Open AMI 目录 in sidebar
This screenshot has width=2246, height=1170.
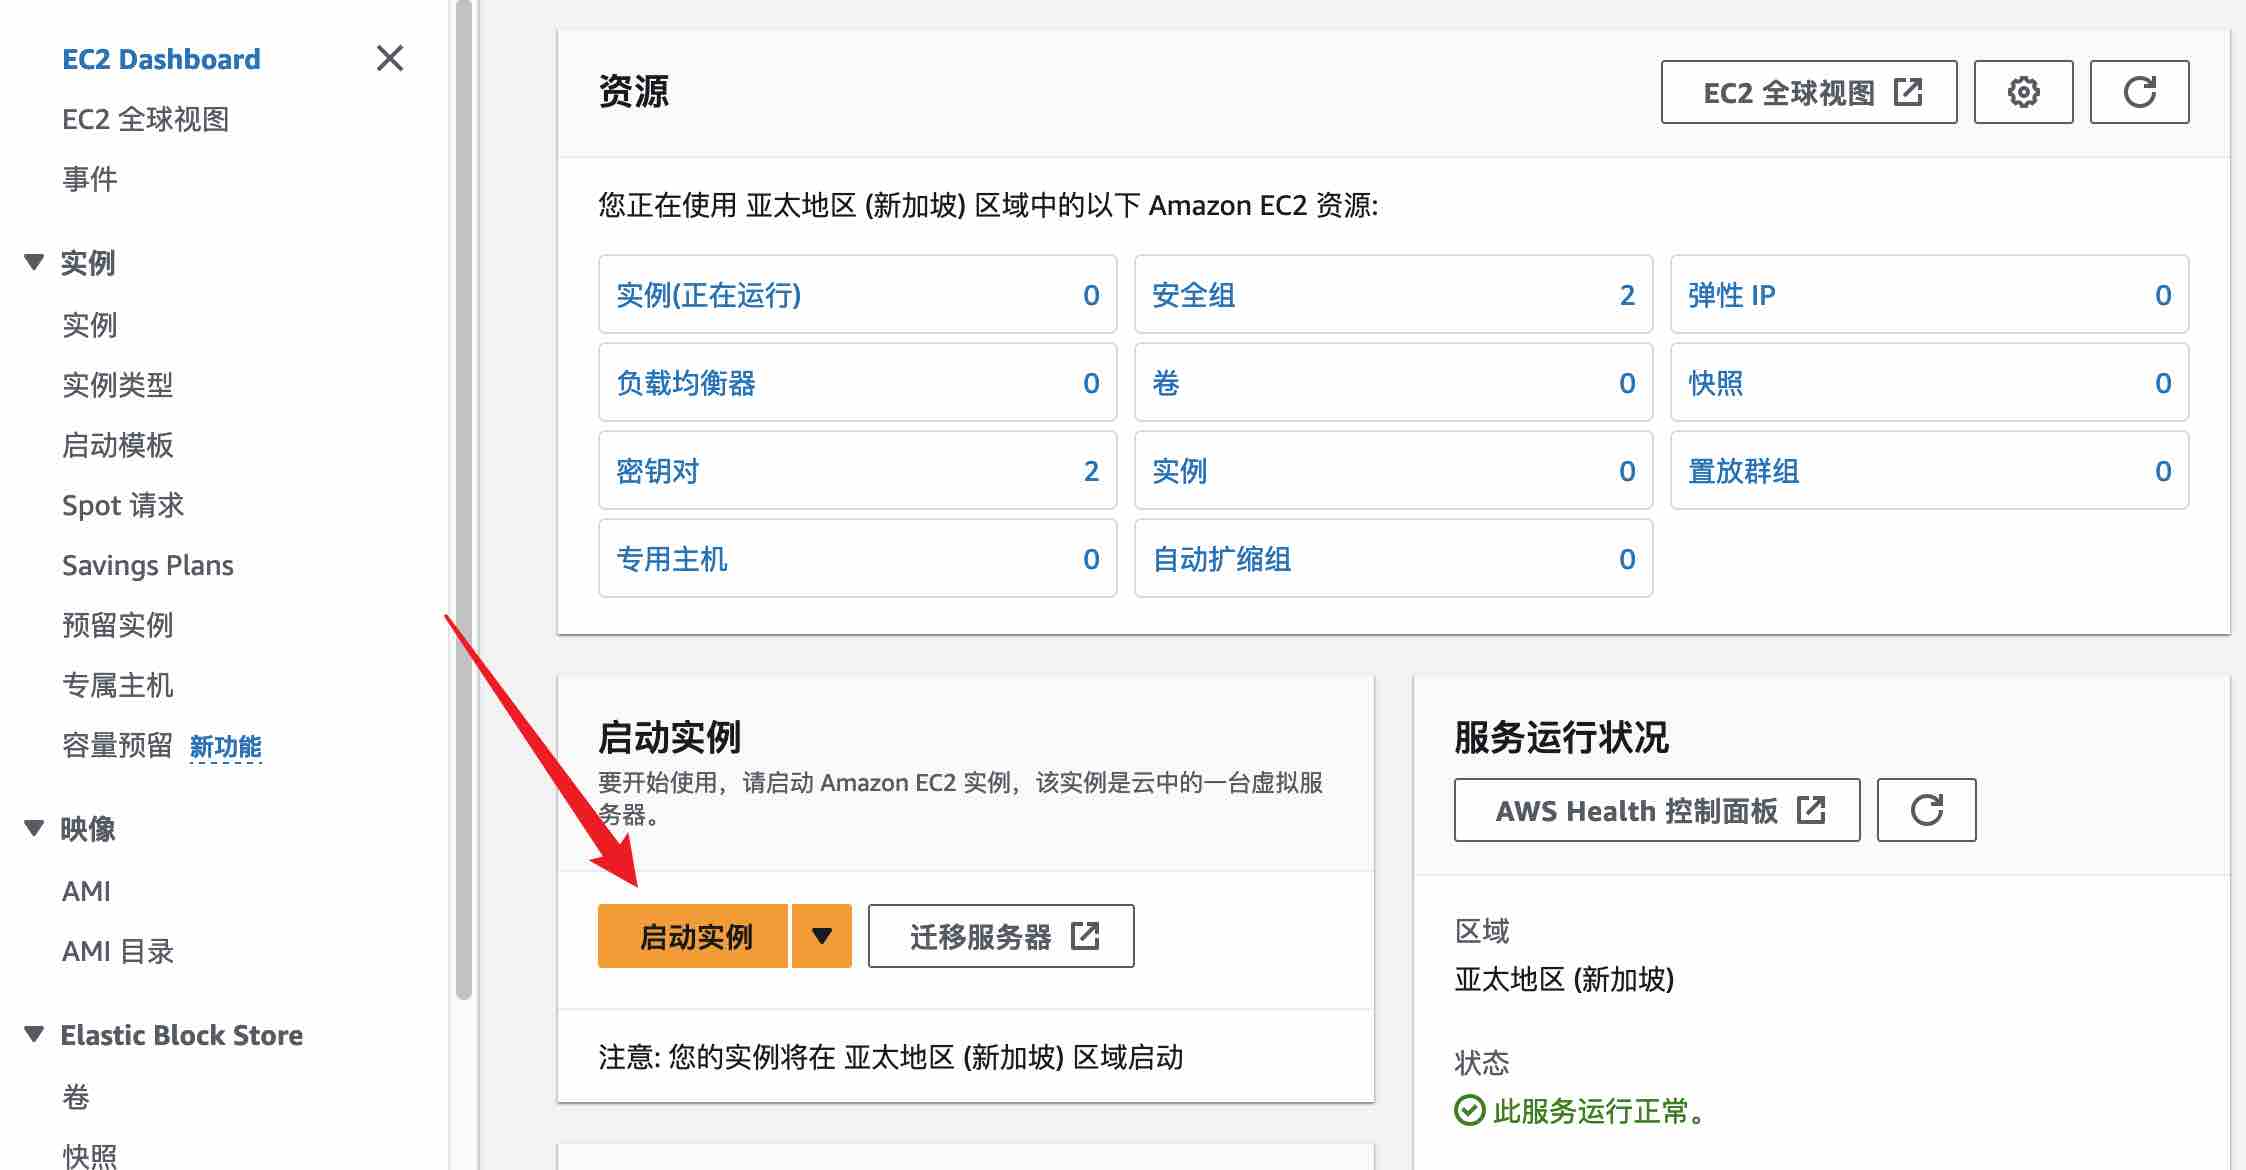(x=118, y=951)
